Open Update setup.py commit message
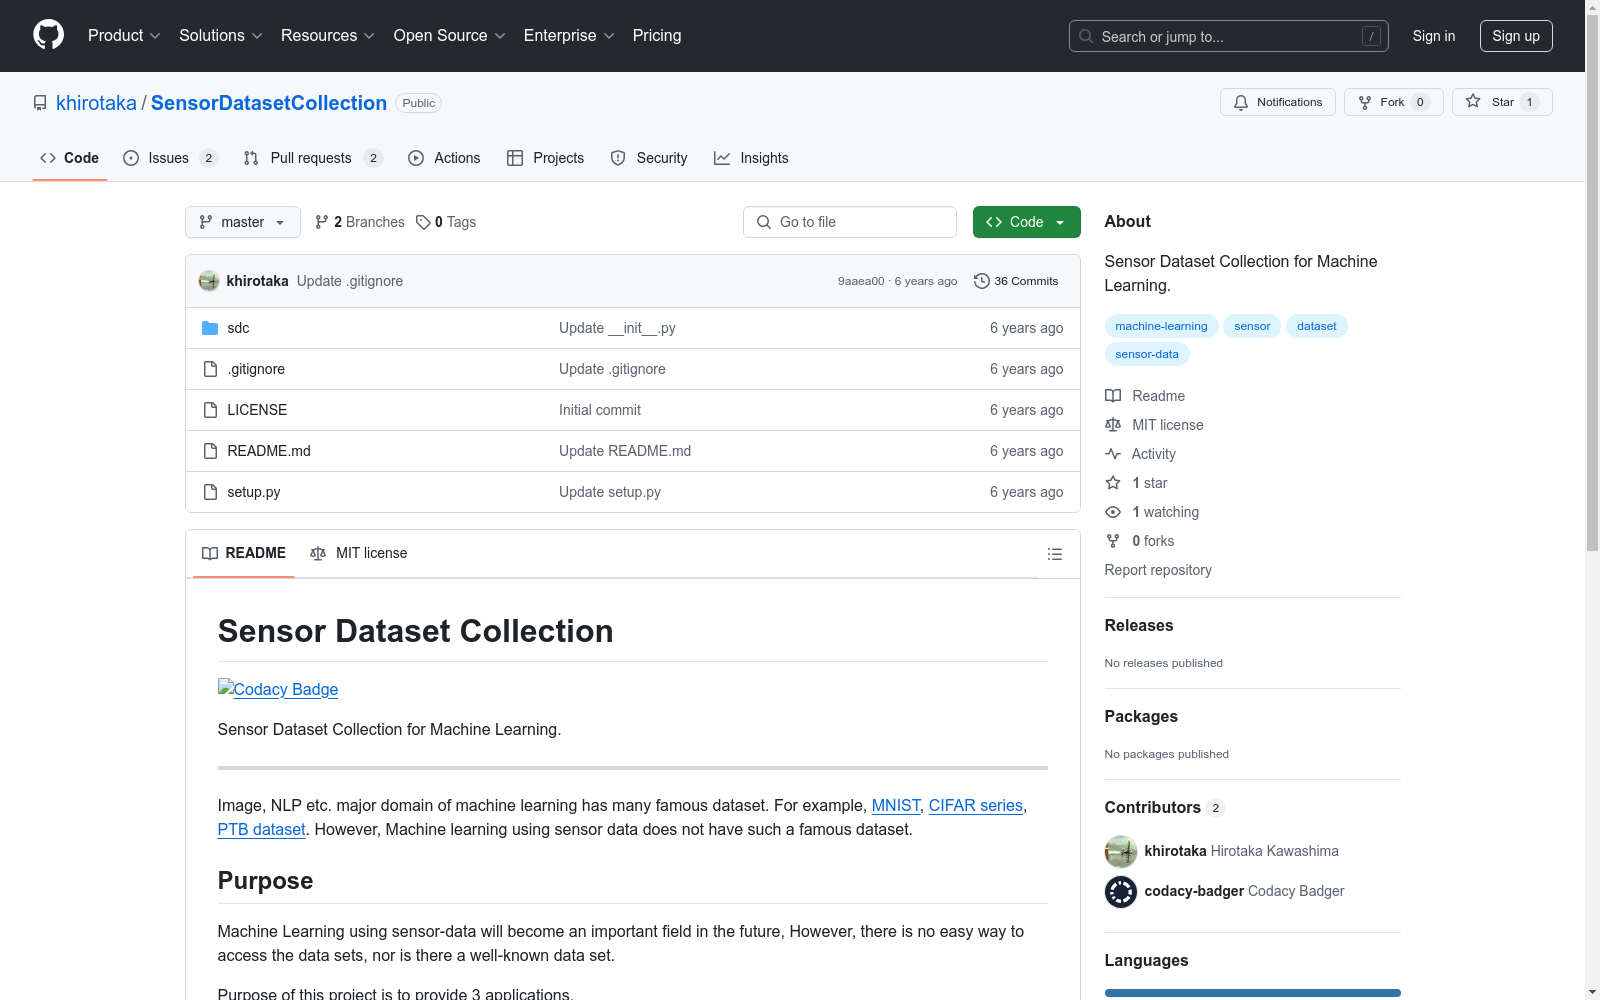 pos(610,492)
